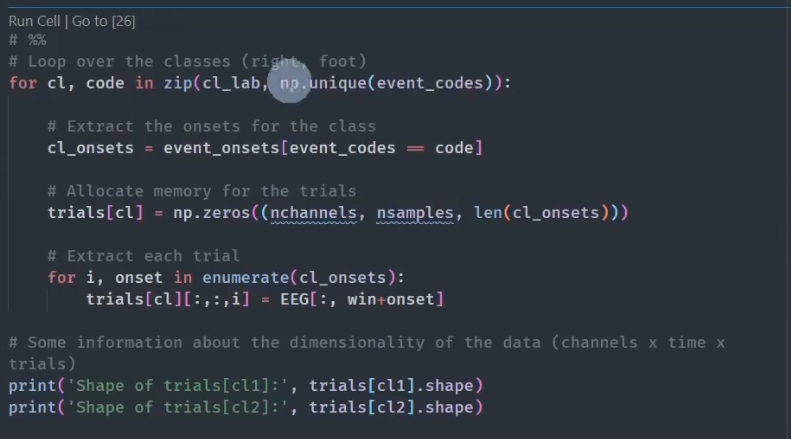Place cursor on the "# %%" cell marker
Screen dimensions: 791x439
[27, 40]
